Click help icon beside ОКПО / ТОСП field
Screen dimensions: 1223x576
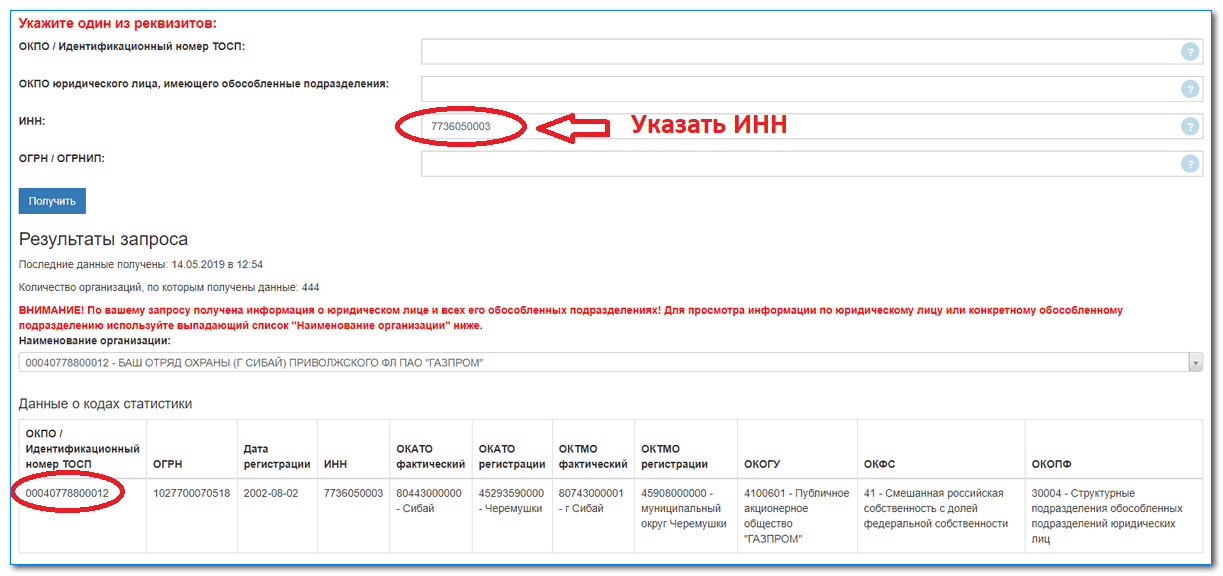tap(1189, 52)
